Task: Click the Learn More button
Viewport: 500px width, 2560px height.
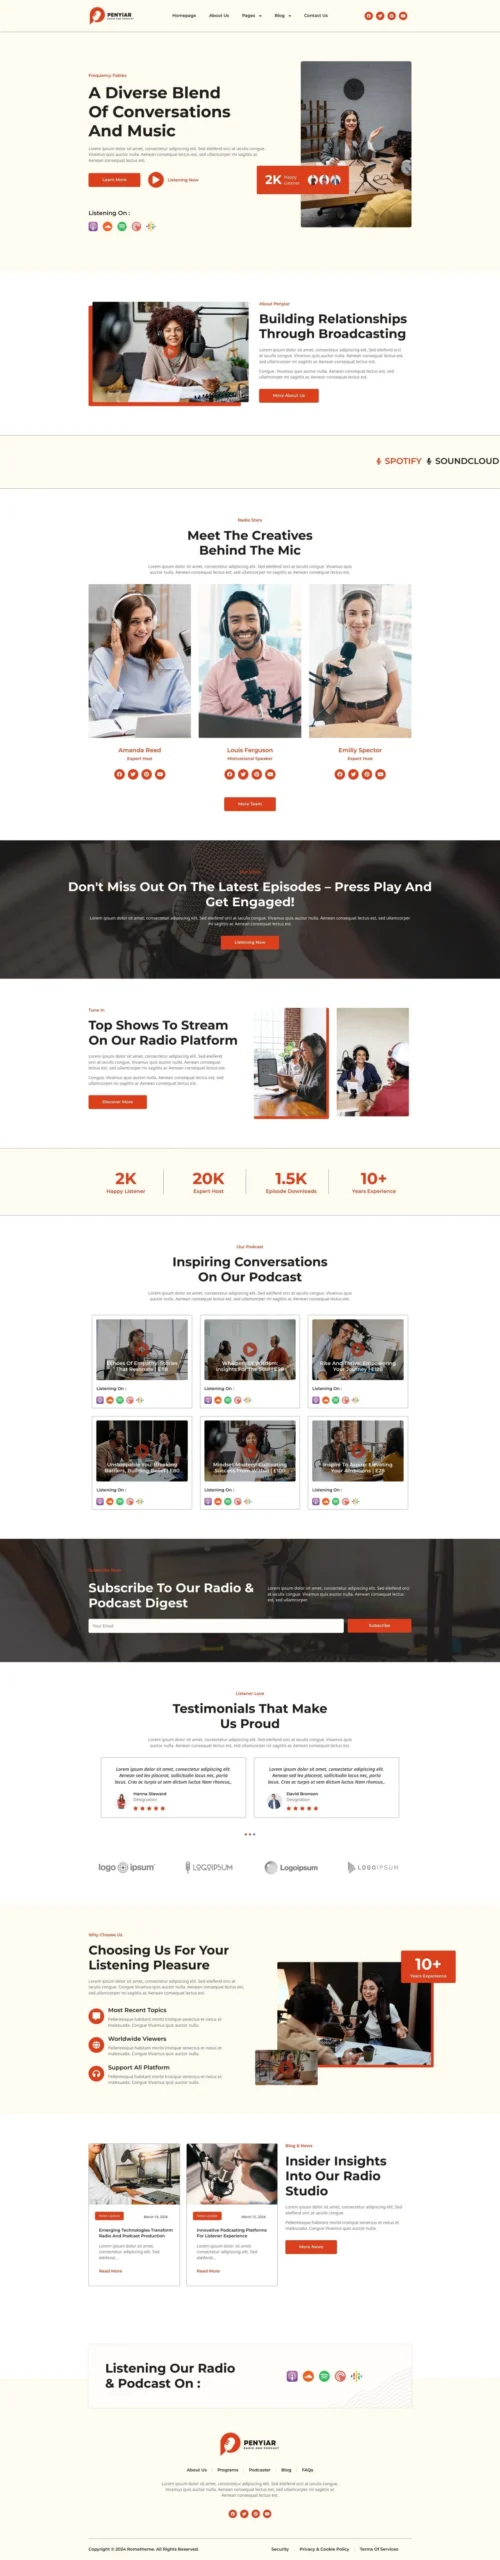Action: pyautogui.click(x=114, y=180)
